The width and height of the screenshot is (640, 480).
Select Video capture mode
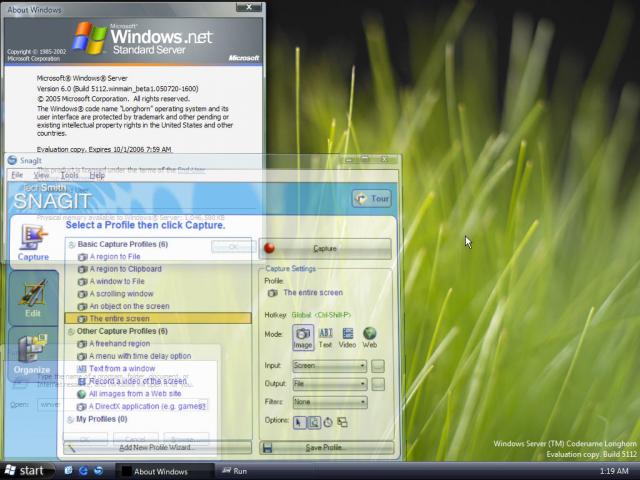347,337
